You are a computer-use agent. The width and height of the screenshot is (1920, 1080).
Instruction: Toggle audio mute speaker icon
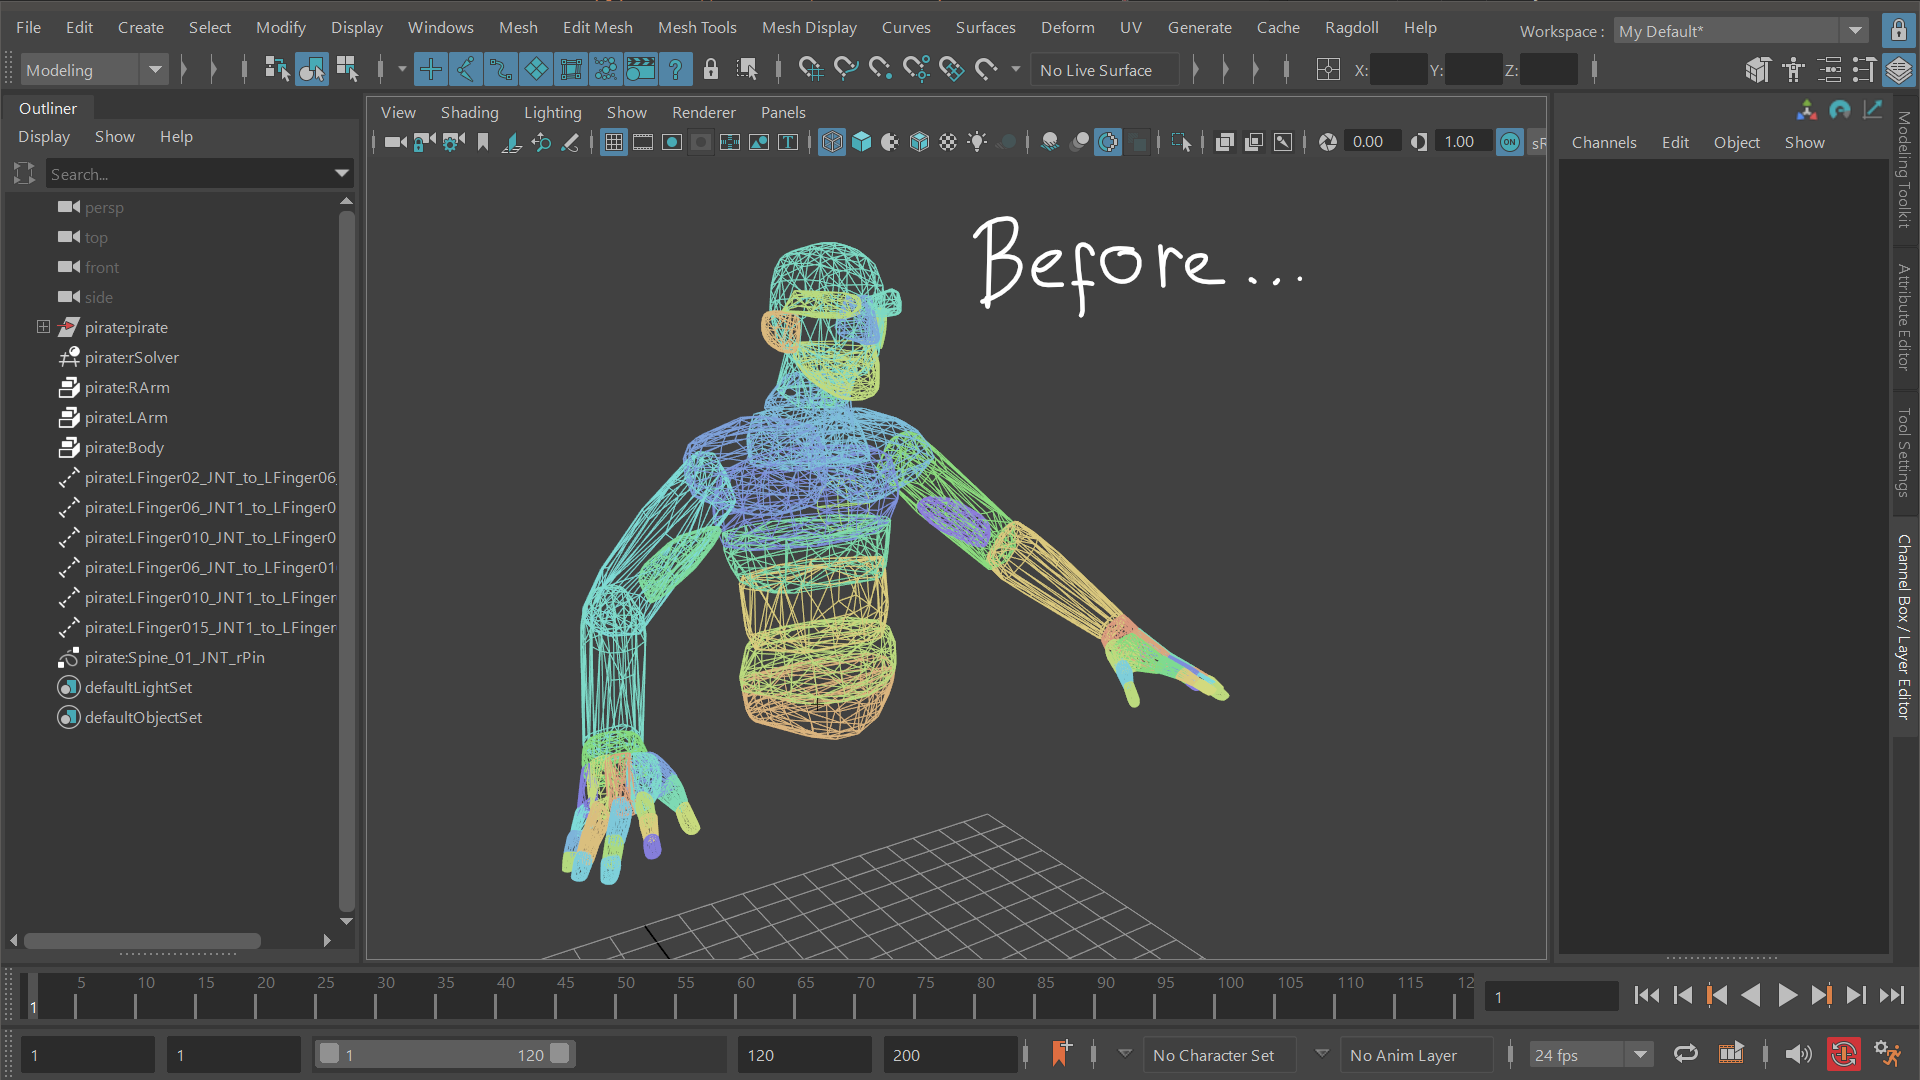click(1798, 1054)
